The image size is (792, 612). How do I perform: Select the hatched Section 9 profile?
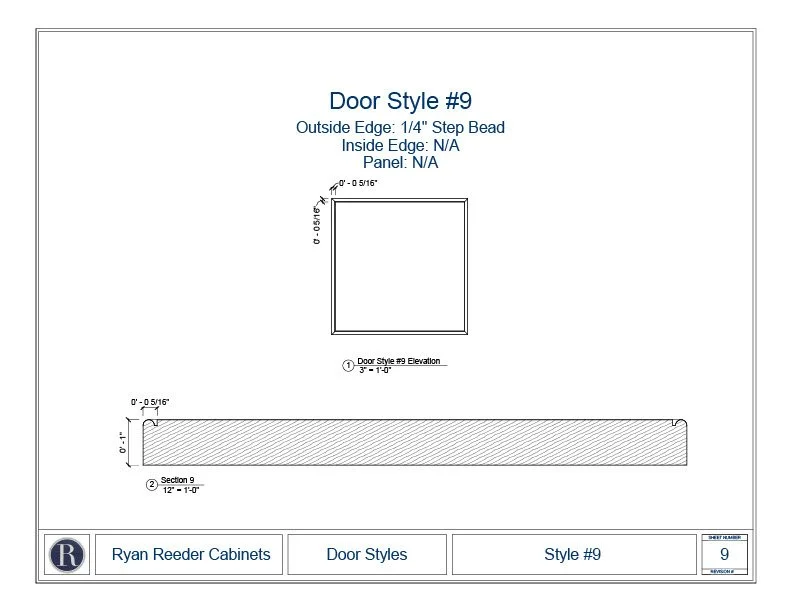(x=415, y=442)
